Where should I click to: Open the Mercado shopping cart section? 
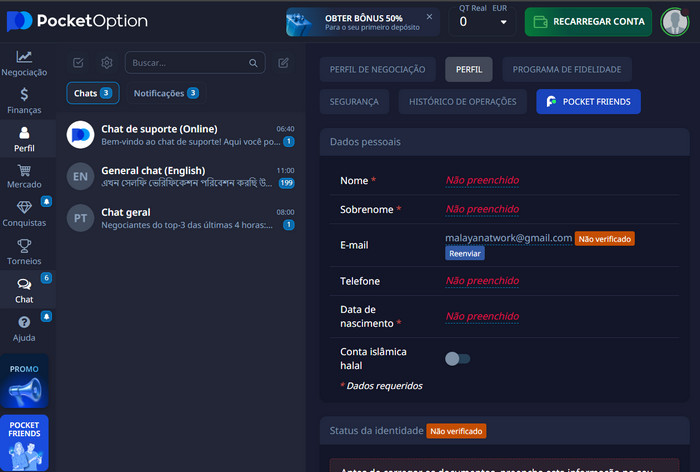coord(24,176)
